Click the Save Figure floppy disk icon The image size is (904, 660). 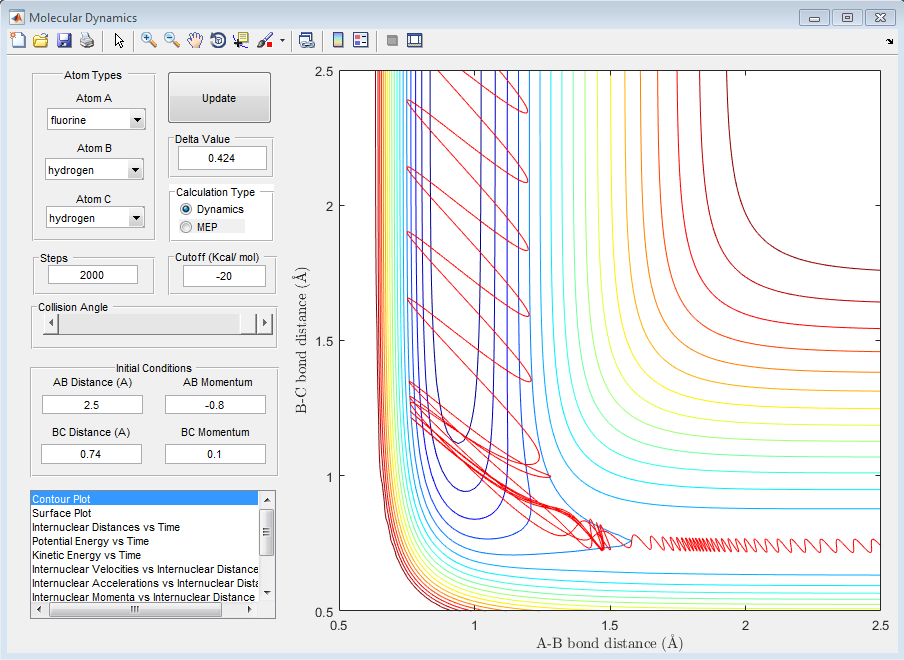click(x=64, y=40)
